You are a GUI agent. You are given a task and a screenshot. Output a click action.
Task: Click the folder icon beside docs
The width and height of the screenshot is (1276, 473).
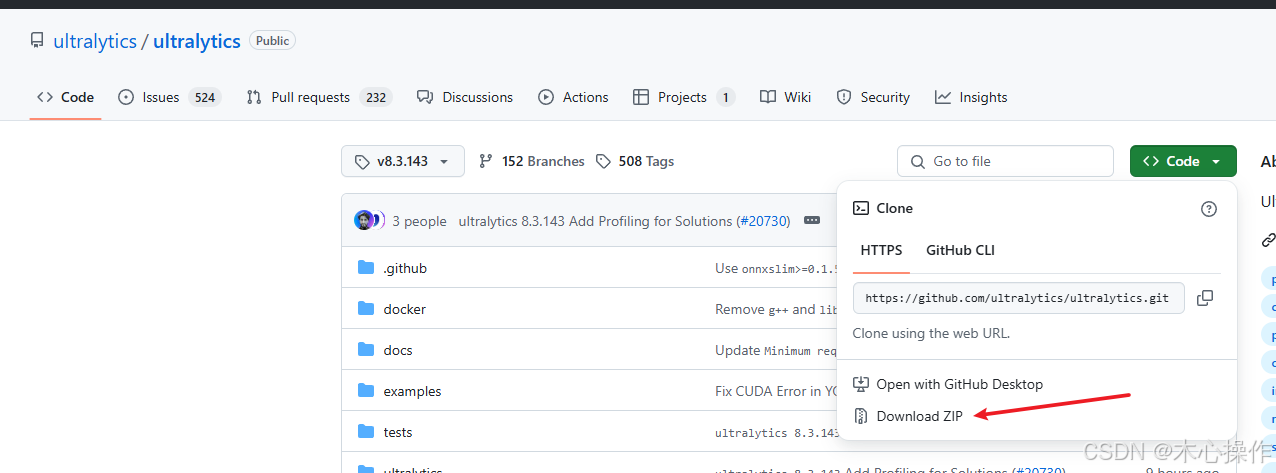(x=365, y=350)
